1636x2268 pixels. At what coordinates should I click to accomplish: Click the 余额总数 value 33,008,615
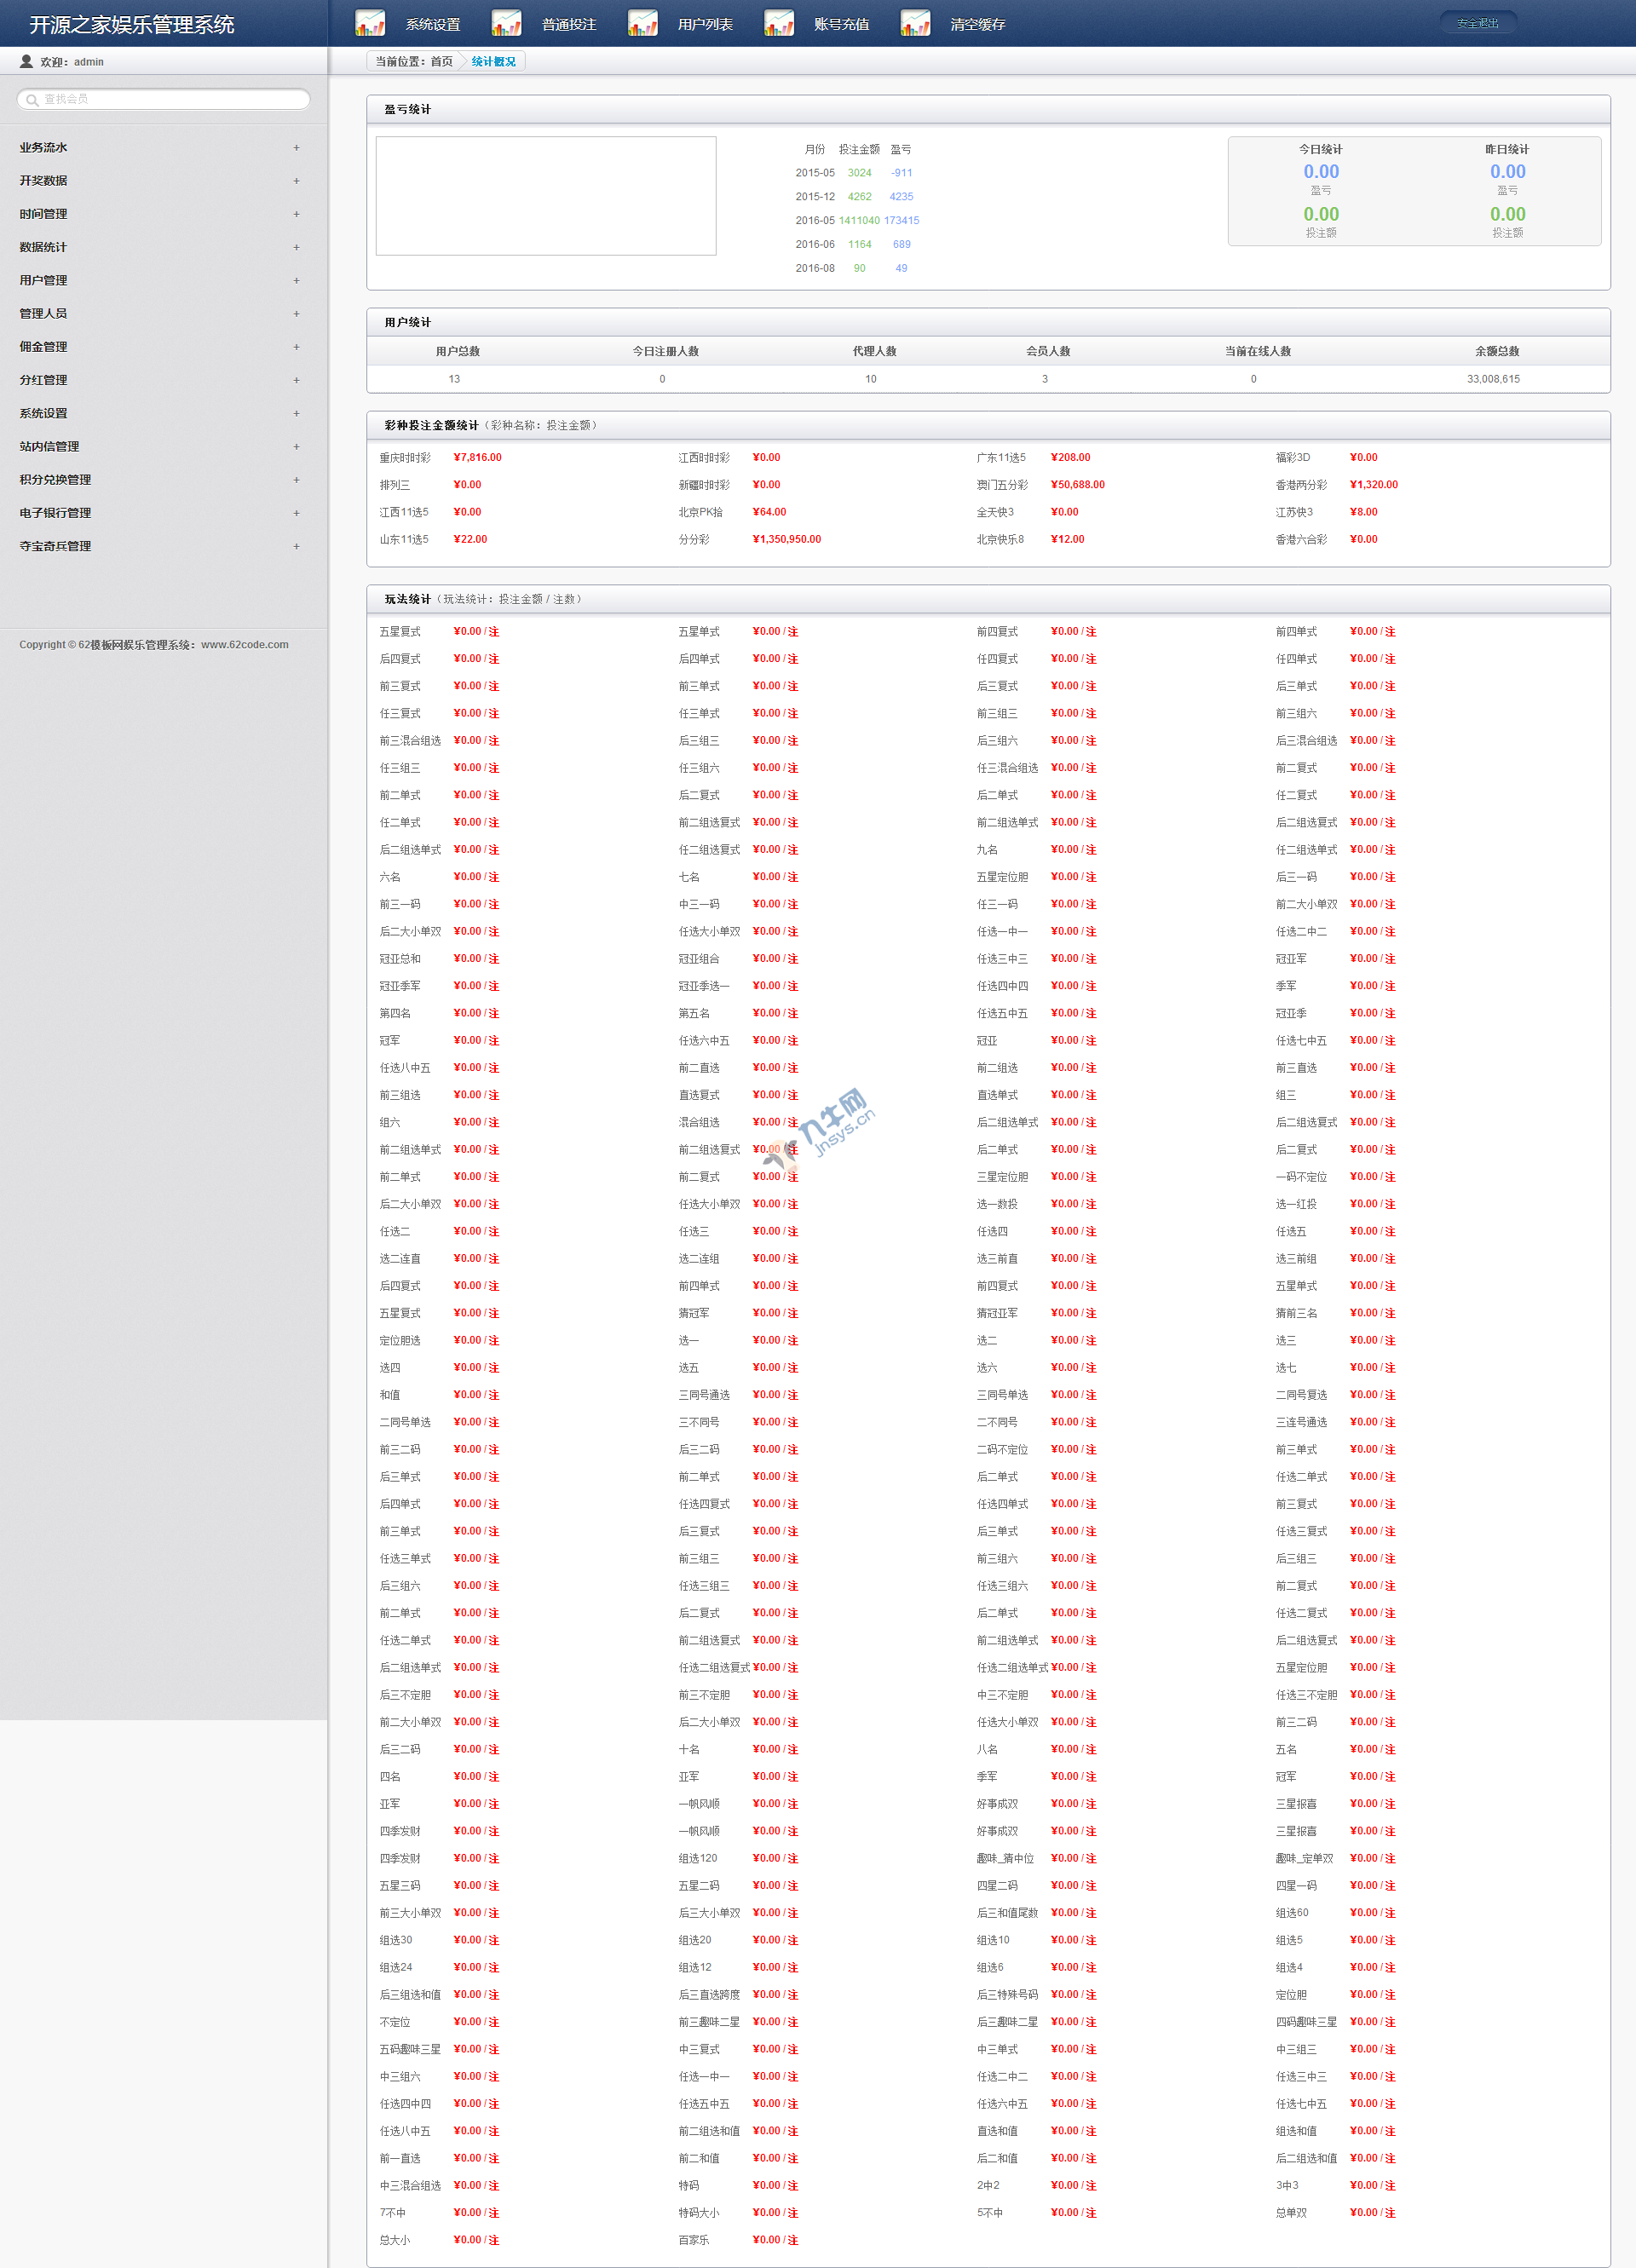coord(1493,379)
